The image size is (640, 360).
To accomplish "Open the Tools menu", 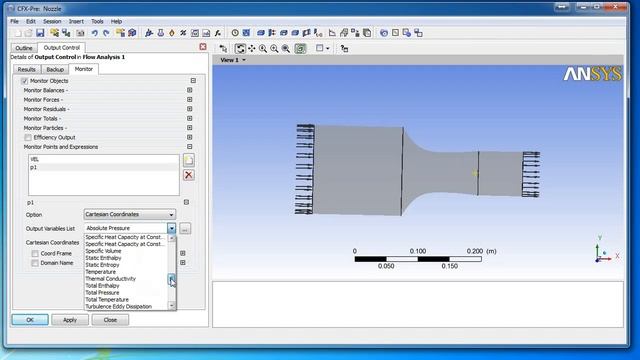I will tap(97, 21).
